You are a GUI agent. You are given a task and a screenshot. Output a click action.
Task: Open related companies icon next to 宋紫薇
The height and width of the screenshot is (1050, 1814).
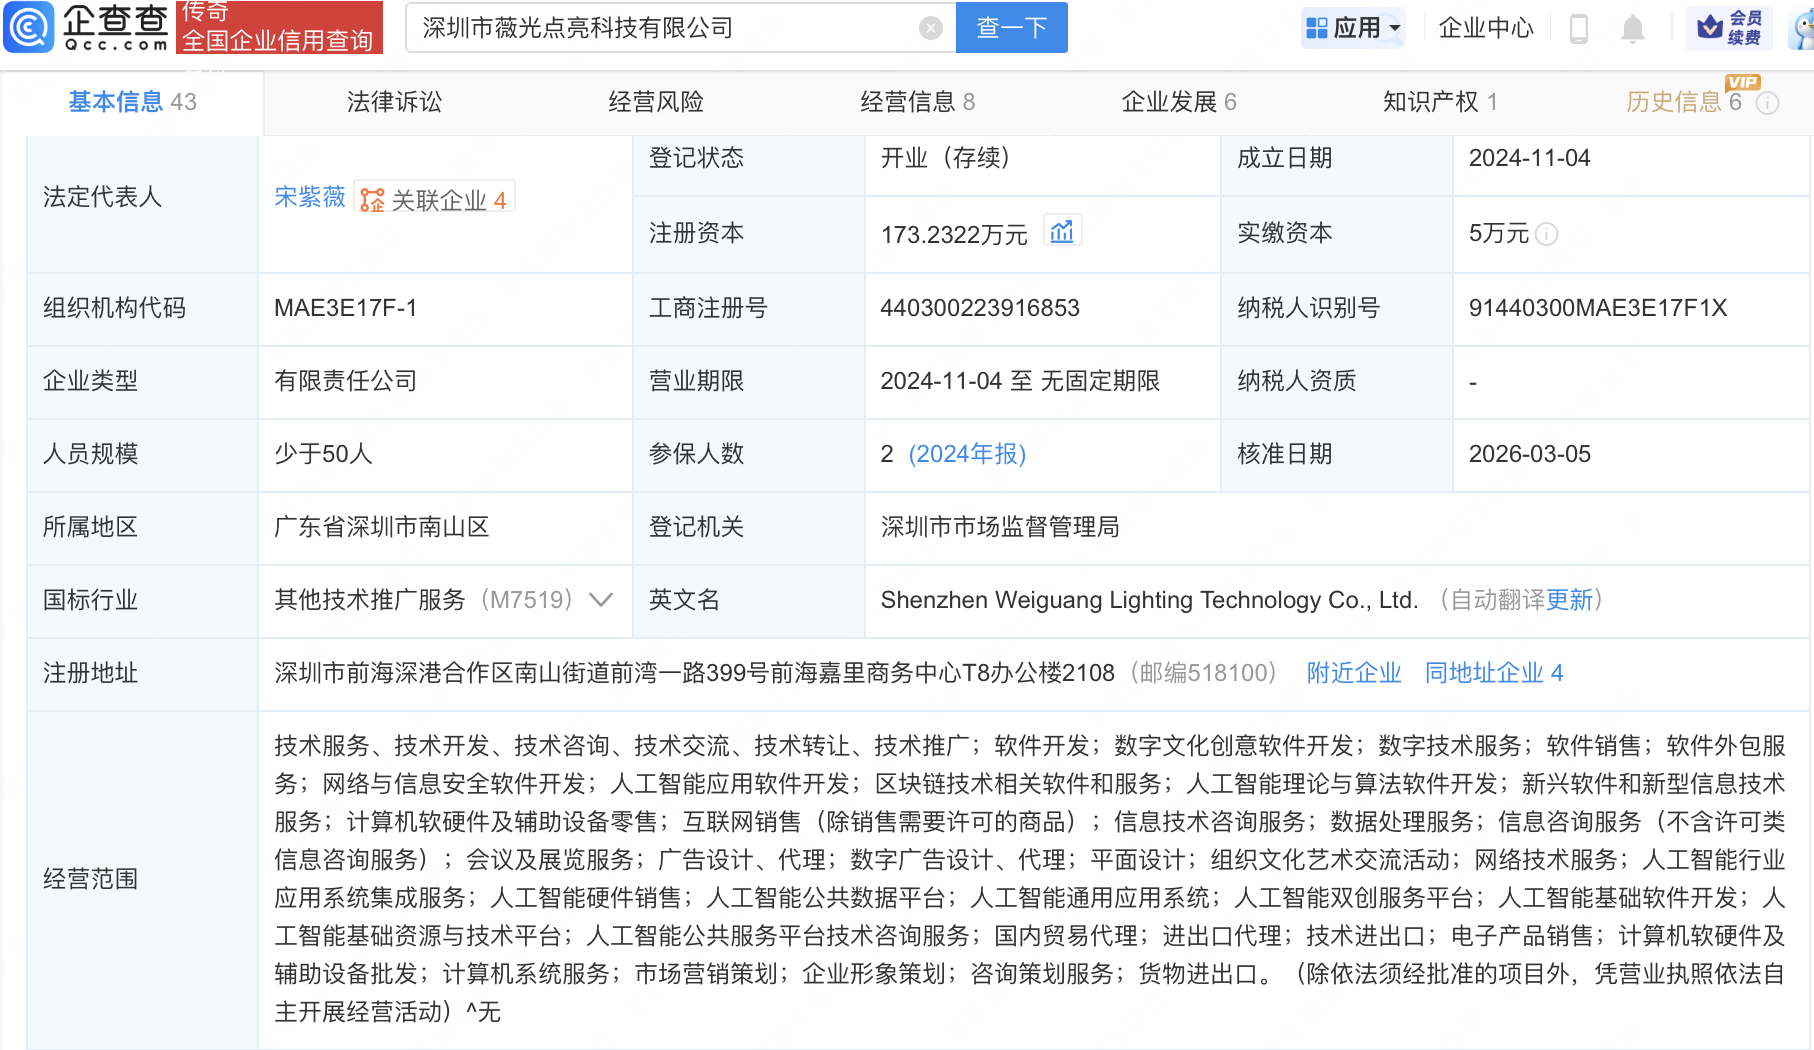tap(372, 200)
